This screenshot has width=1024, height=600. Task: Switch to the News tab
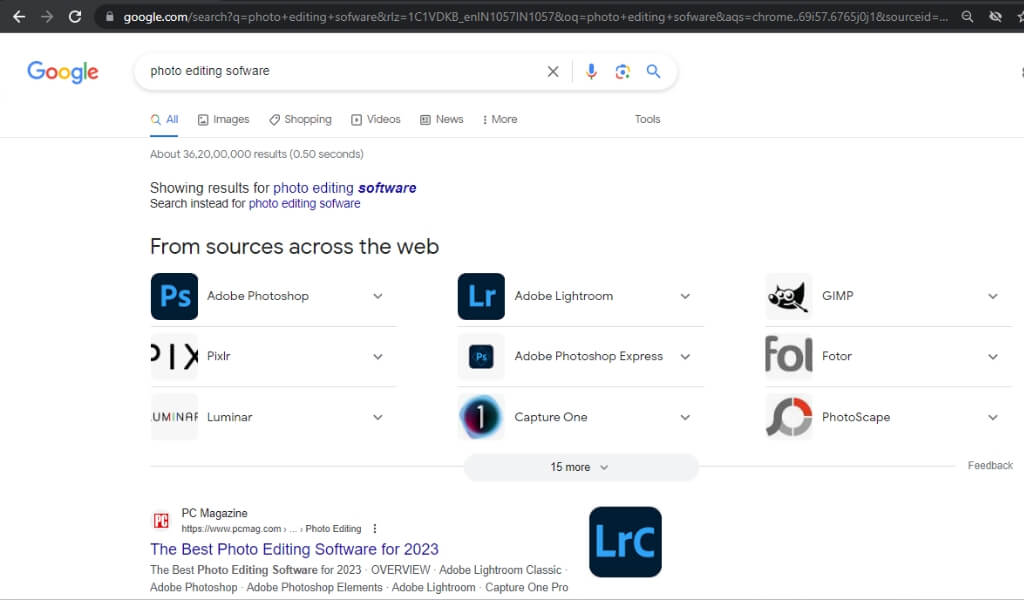[x=441, y=119]
